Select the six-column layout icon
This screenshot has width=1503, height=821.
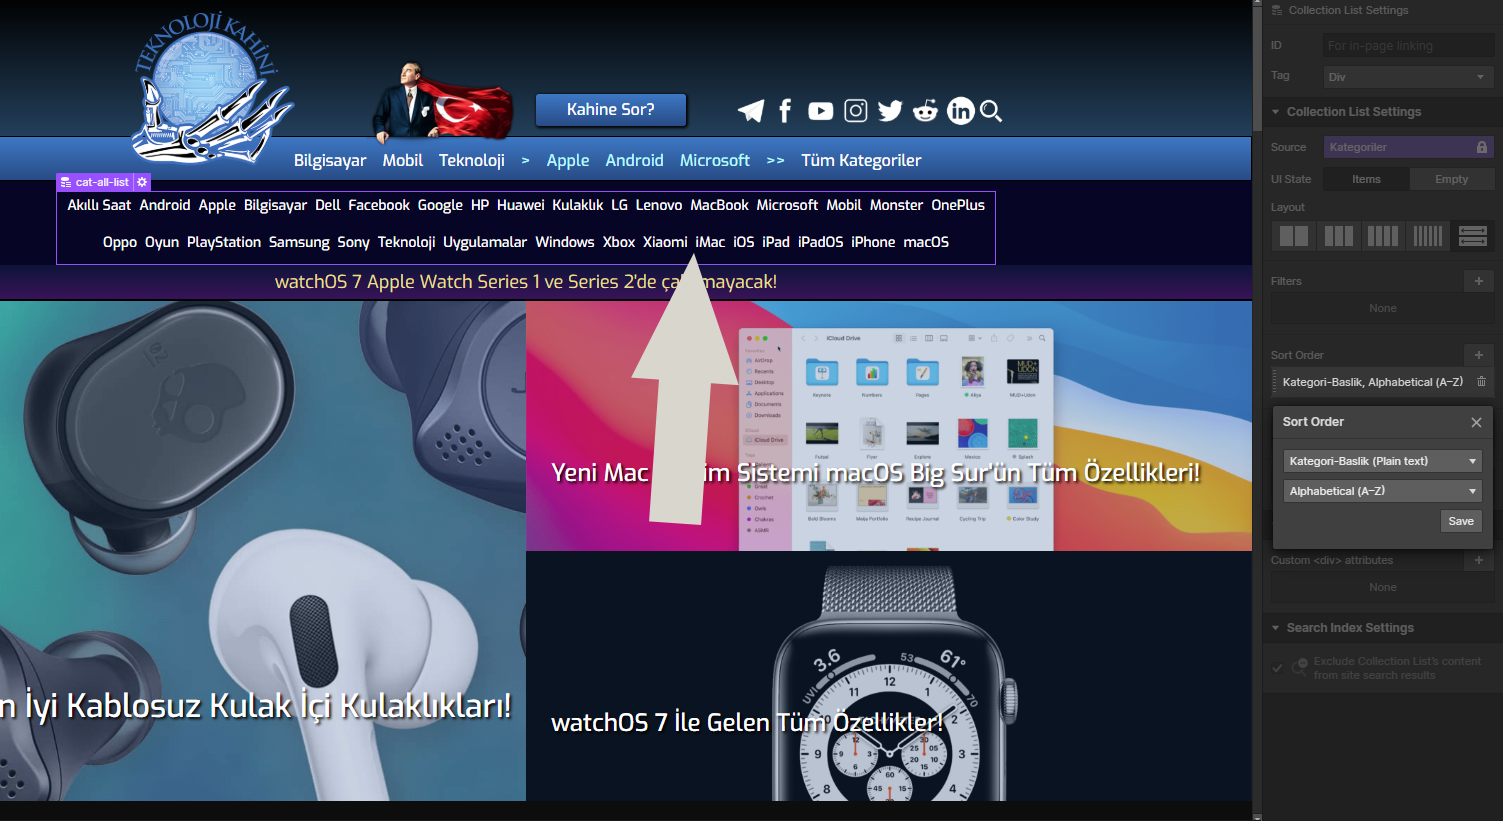1427,236
